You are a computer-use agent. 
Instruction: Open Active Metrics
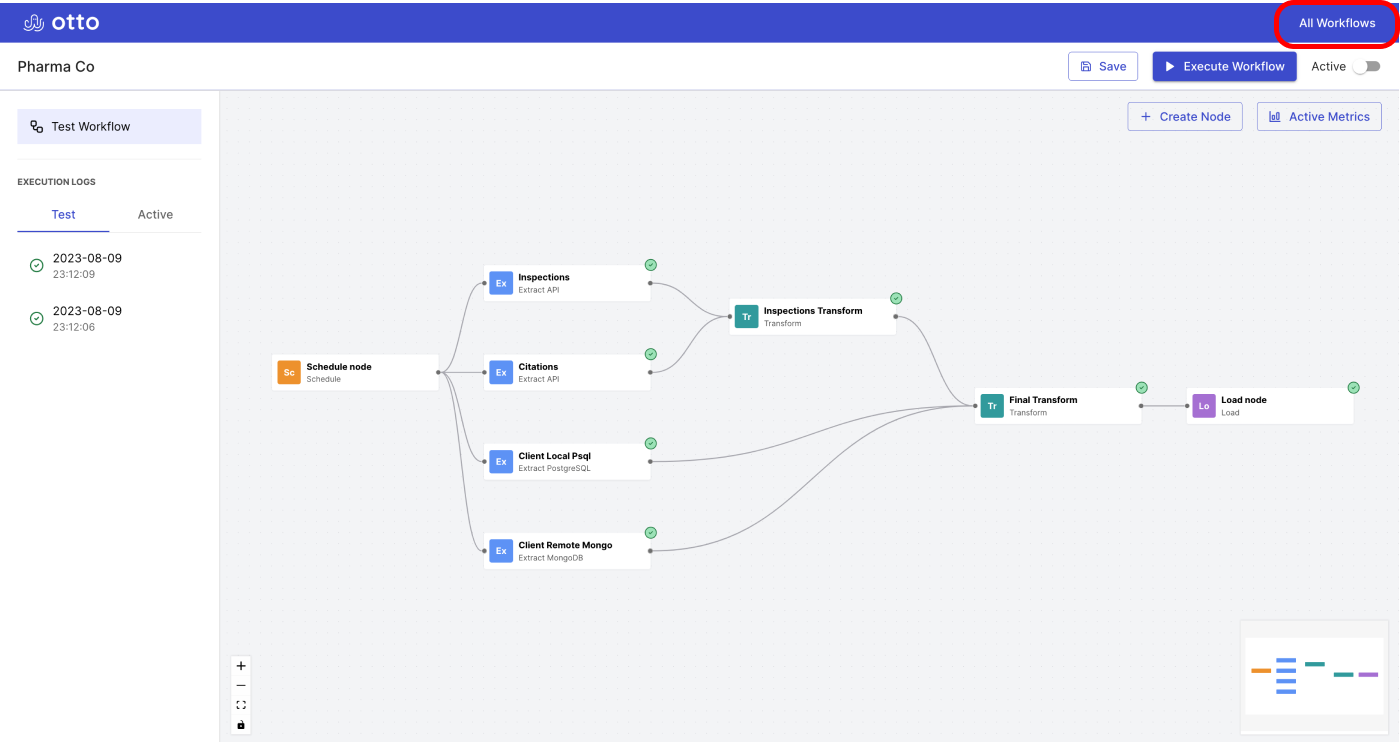[1319, 116]
